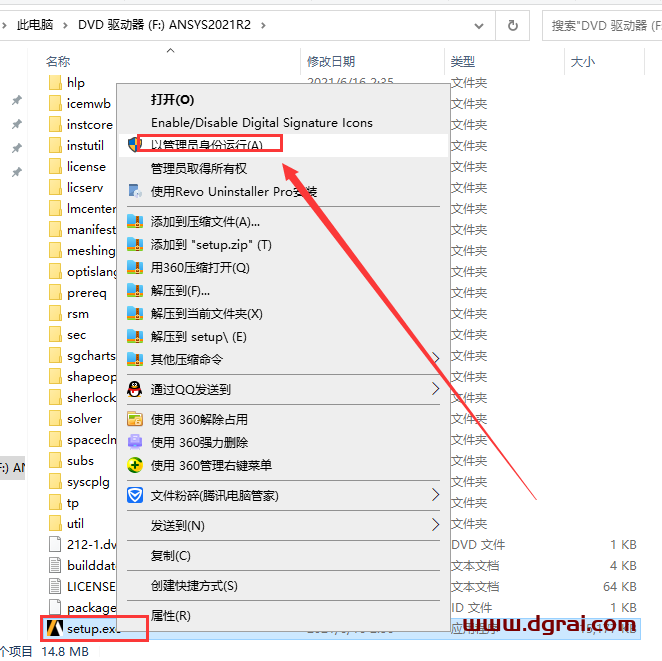Screen dimensions: 662x661
Task: Select 打开(O) in context menu
Action: pyautogui.click(x=173, y=100)
